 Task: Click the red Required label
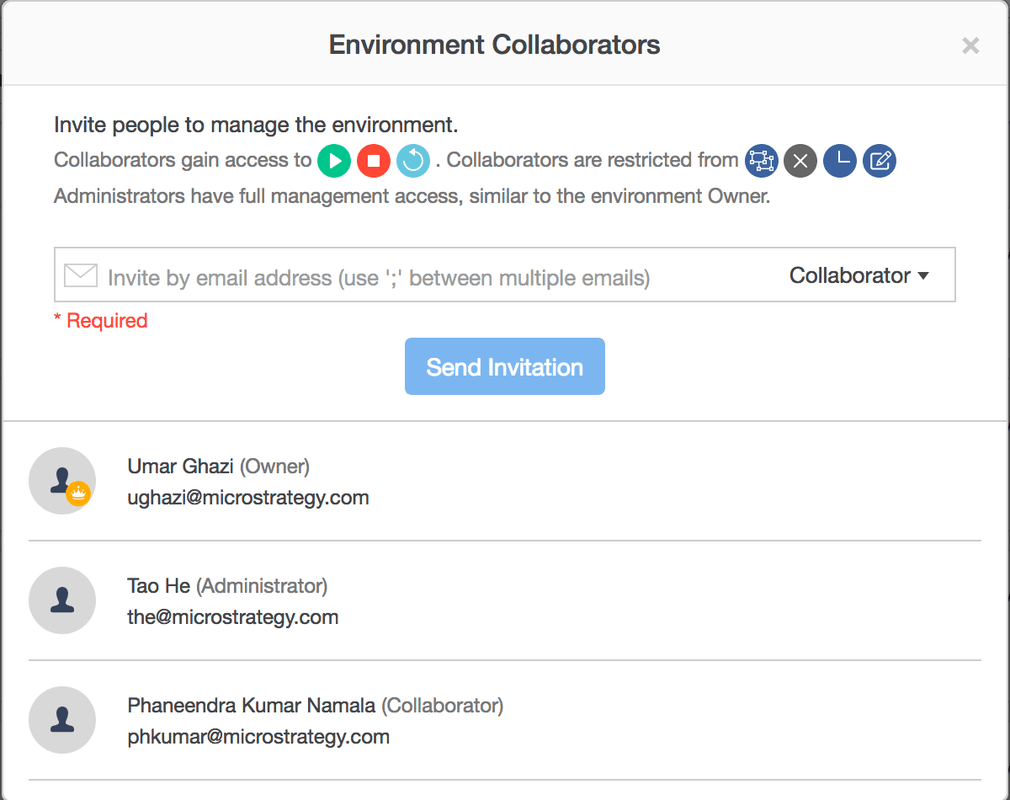click(100, 321)
